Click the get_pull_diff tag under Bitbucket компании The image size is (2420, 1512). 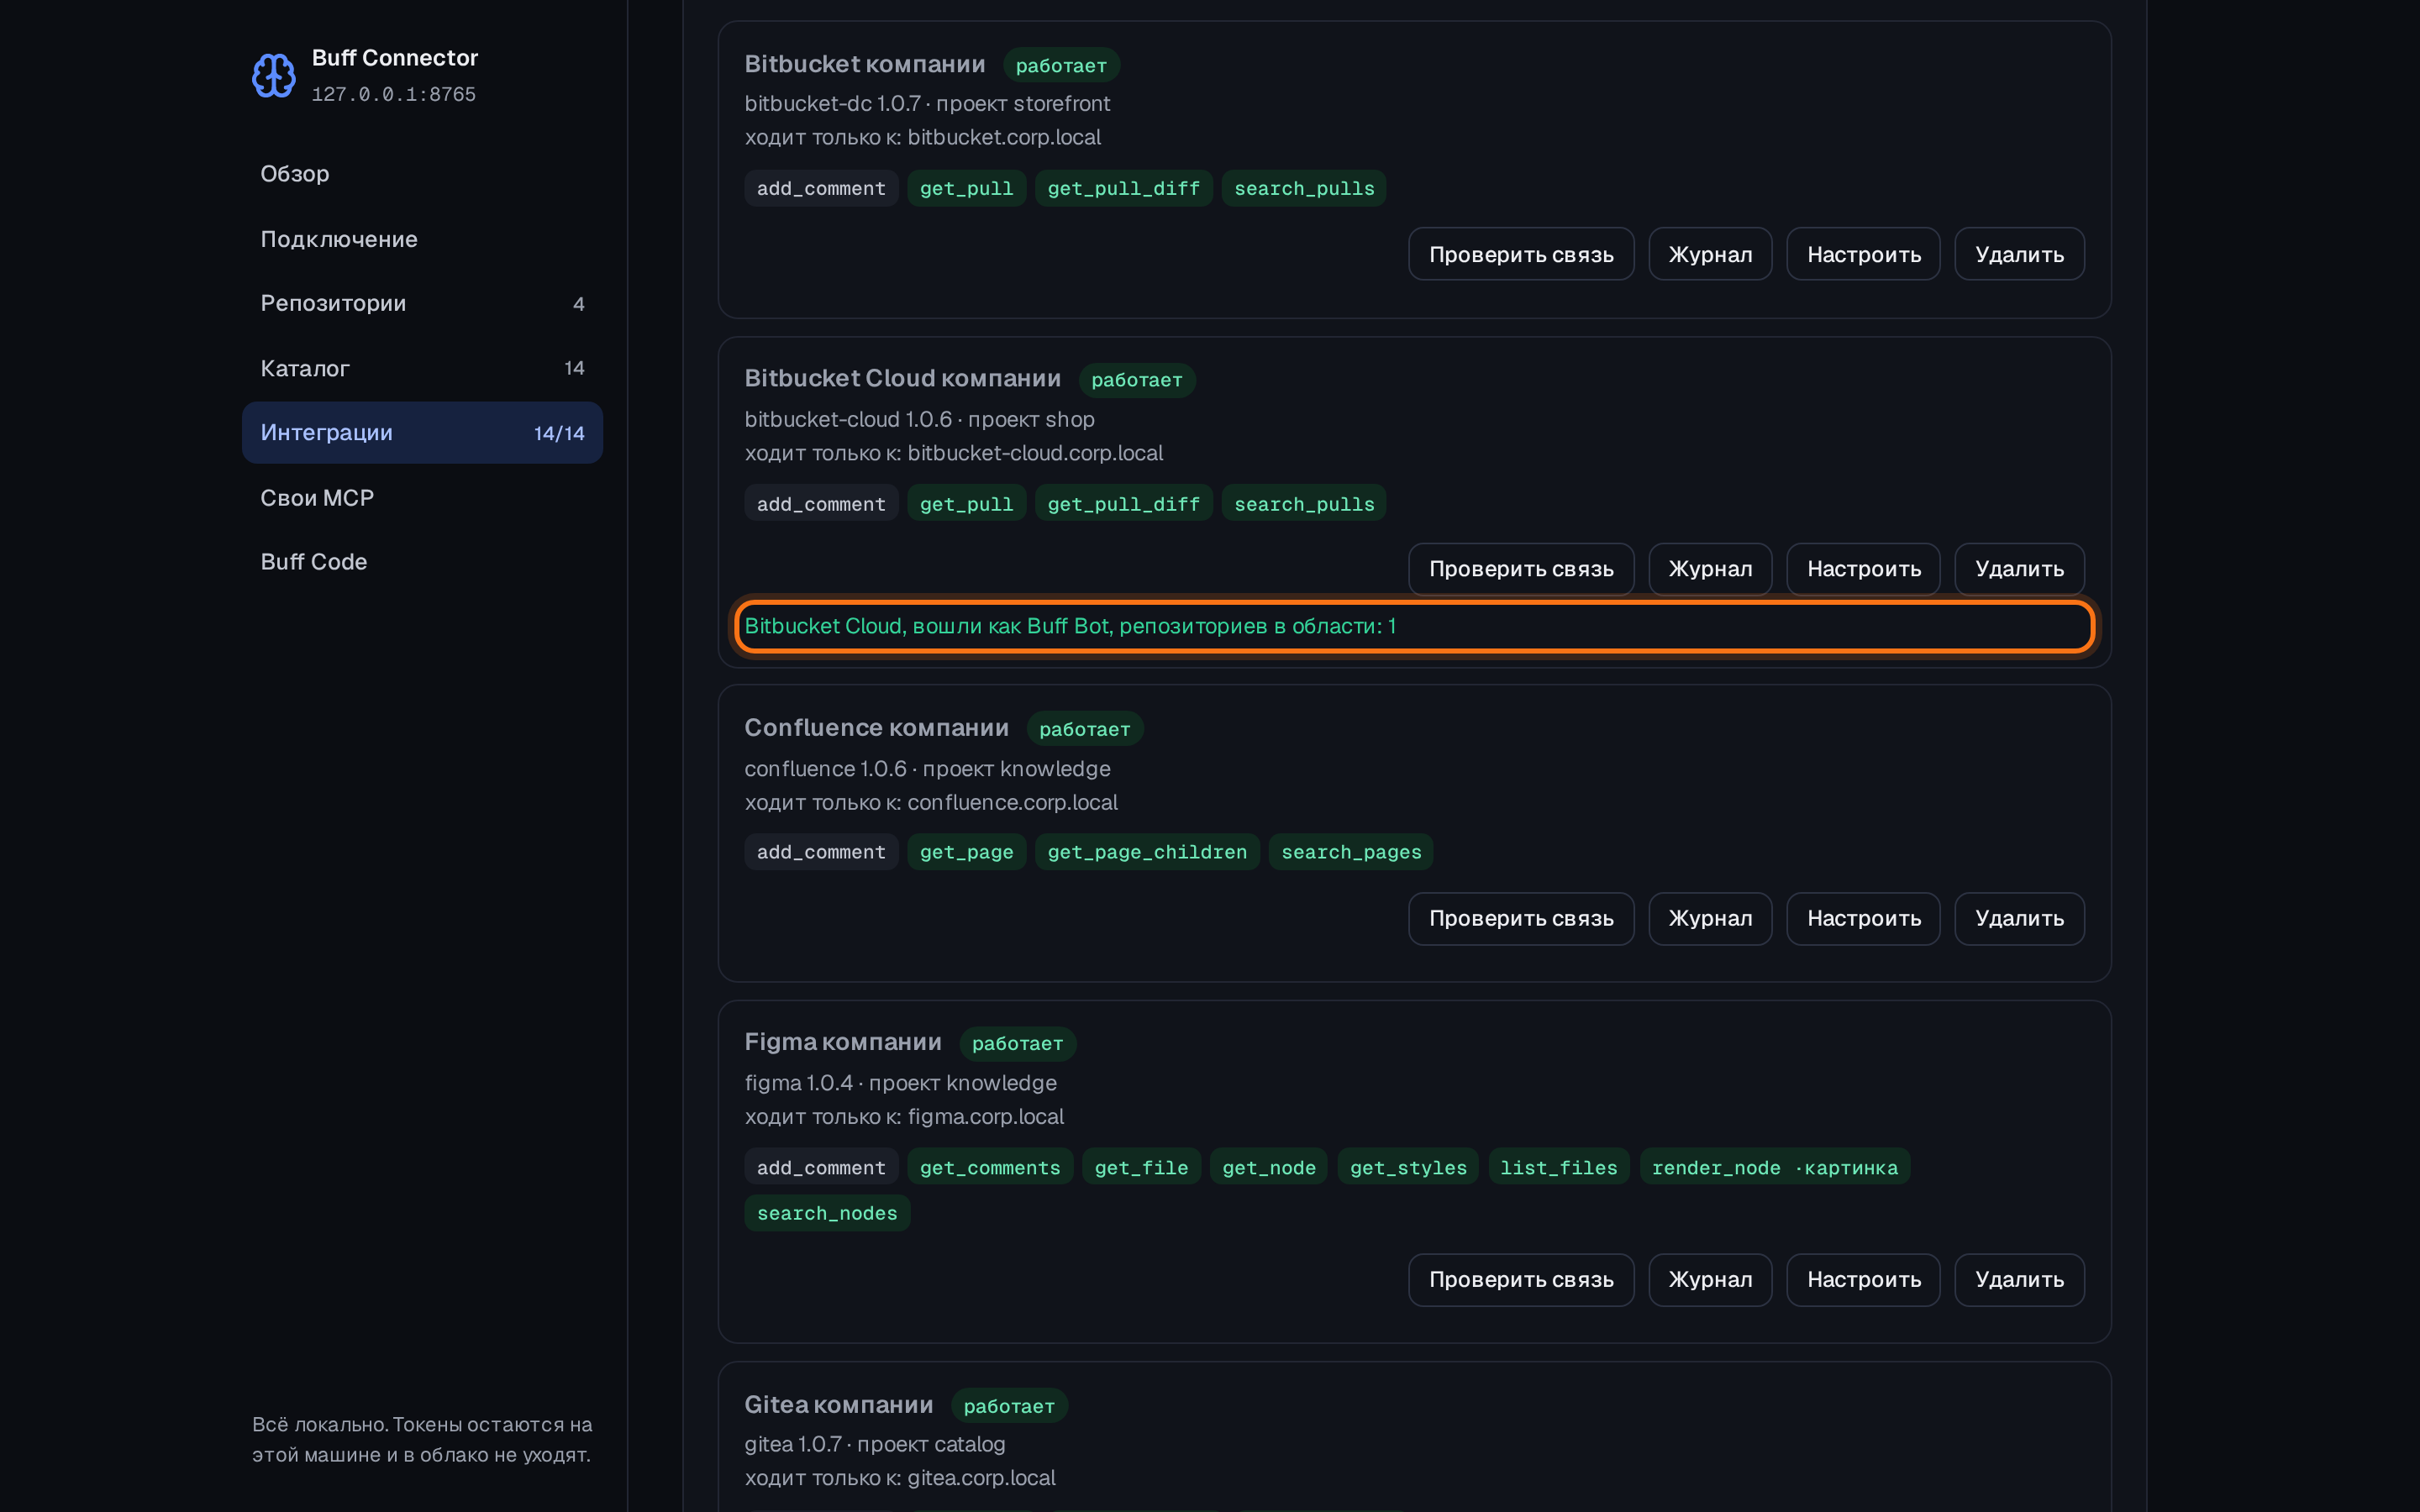1123,188
